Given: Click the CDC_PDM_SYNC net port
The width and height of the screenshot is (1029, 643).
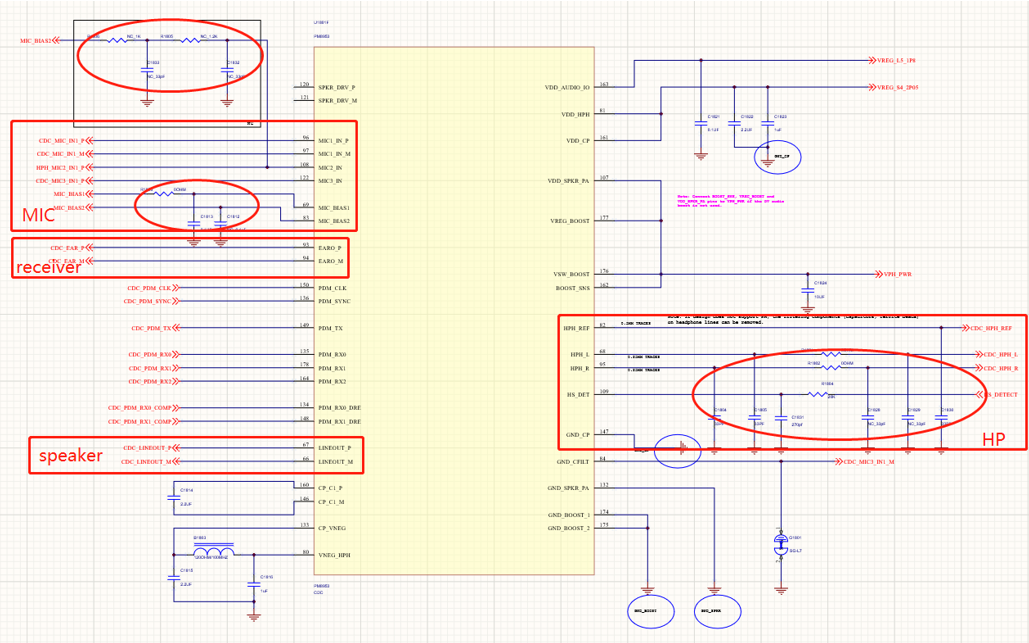Looking at the screenshot, I should pyautogui.click(x=151, y=301).
